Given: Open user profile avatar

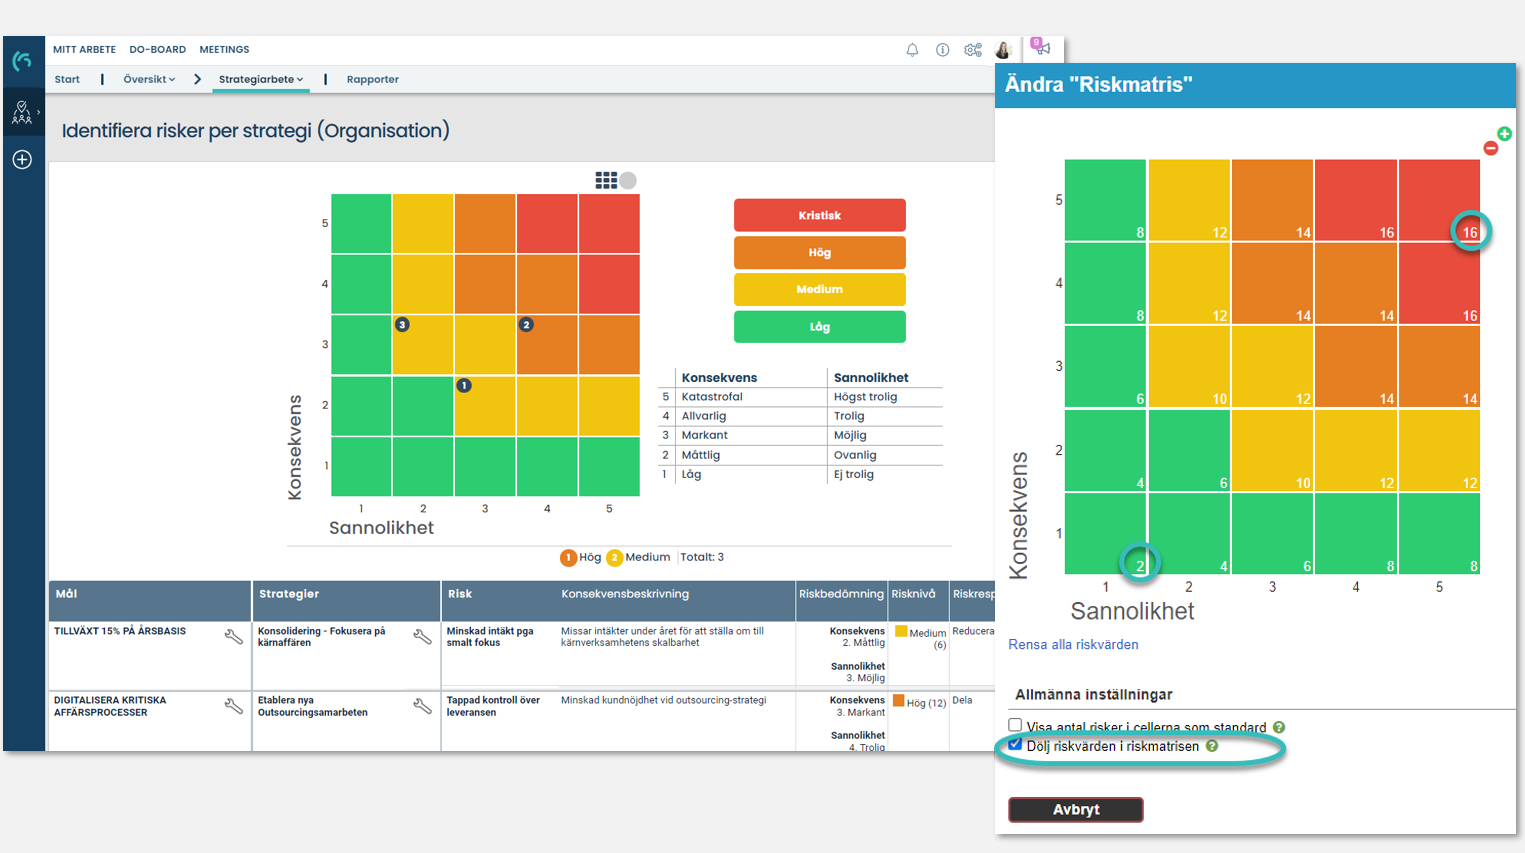Looking at the screenshot, I should click(x=1004, y=50).
